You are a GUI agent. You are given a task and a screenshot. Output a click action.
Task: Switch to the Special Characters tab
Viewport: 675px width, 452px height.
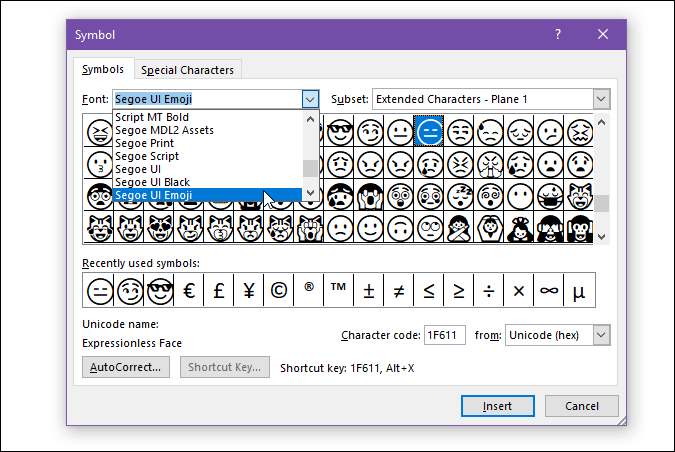click(187, 70)
